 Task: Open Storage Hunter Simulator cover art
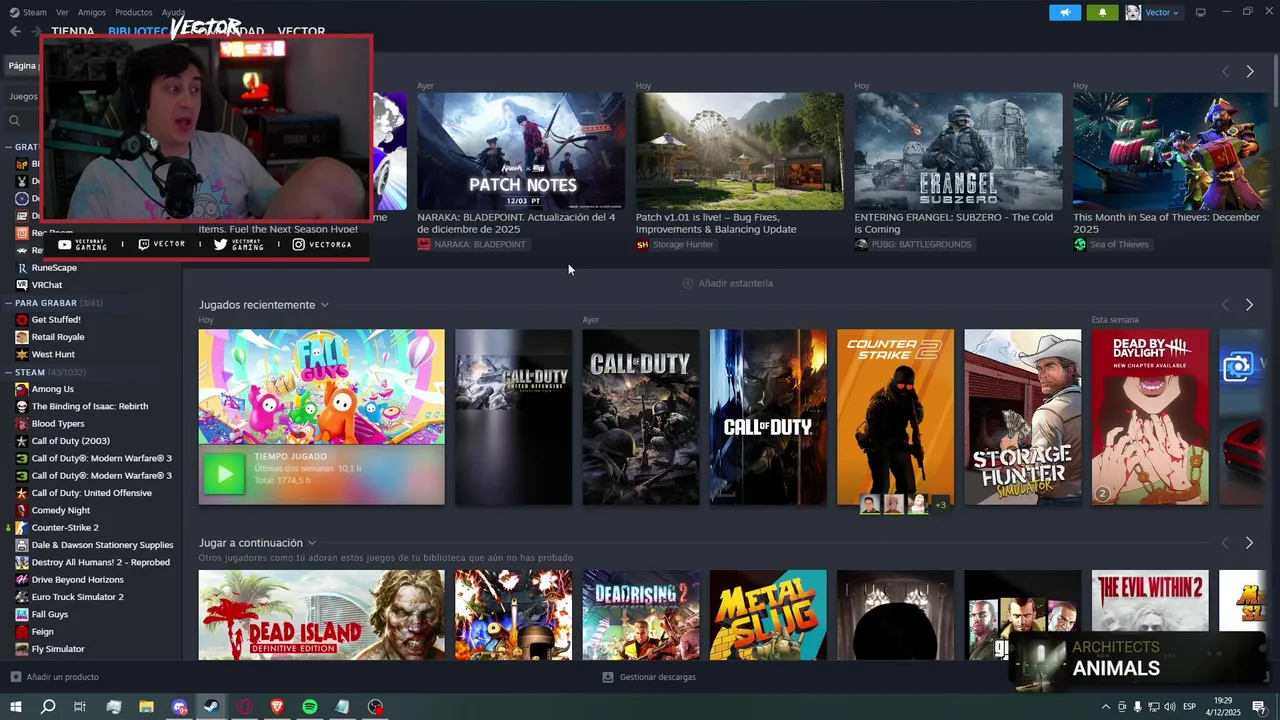tap(1022, 417)
